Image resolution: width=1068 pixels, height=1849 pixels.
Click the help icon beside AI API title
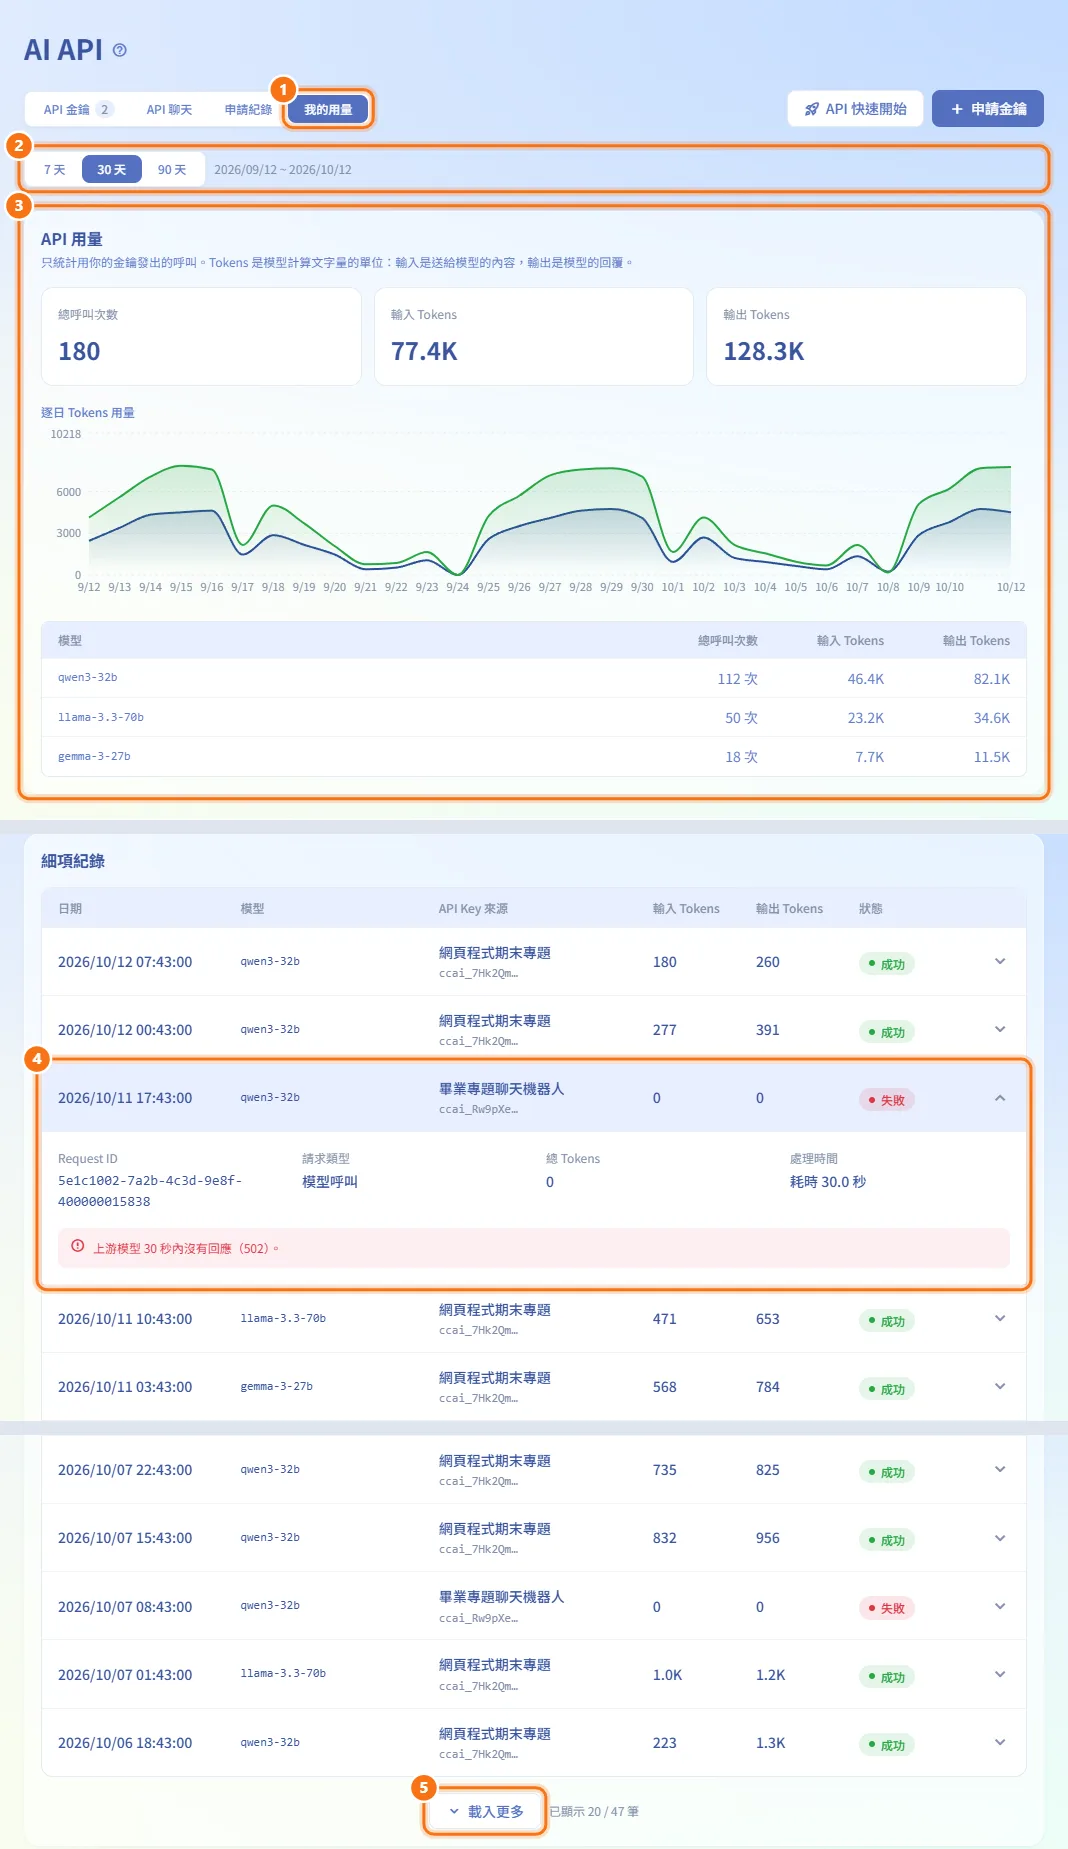[x=120, y=50]
